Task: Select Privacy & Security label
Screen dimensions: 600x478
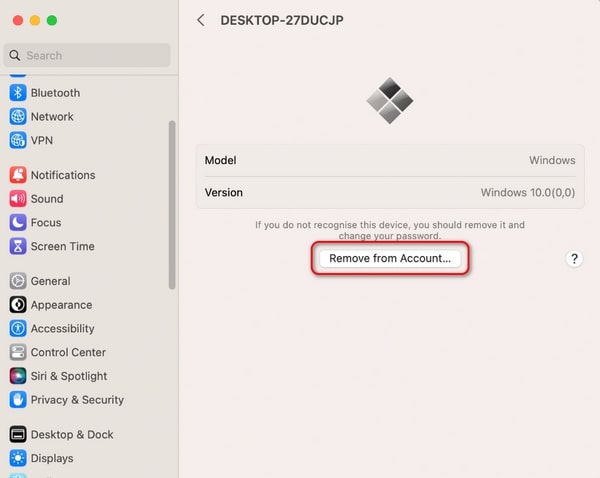Action: click(x=77, y=400)
